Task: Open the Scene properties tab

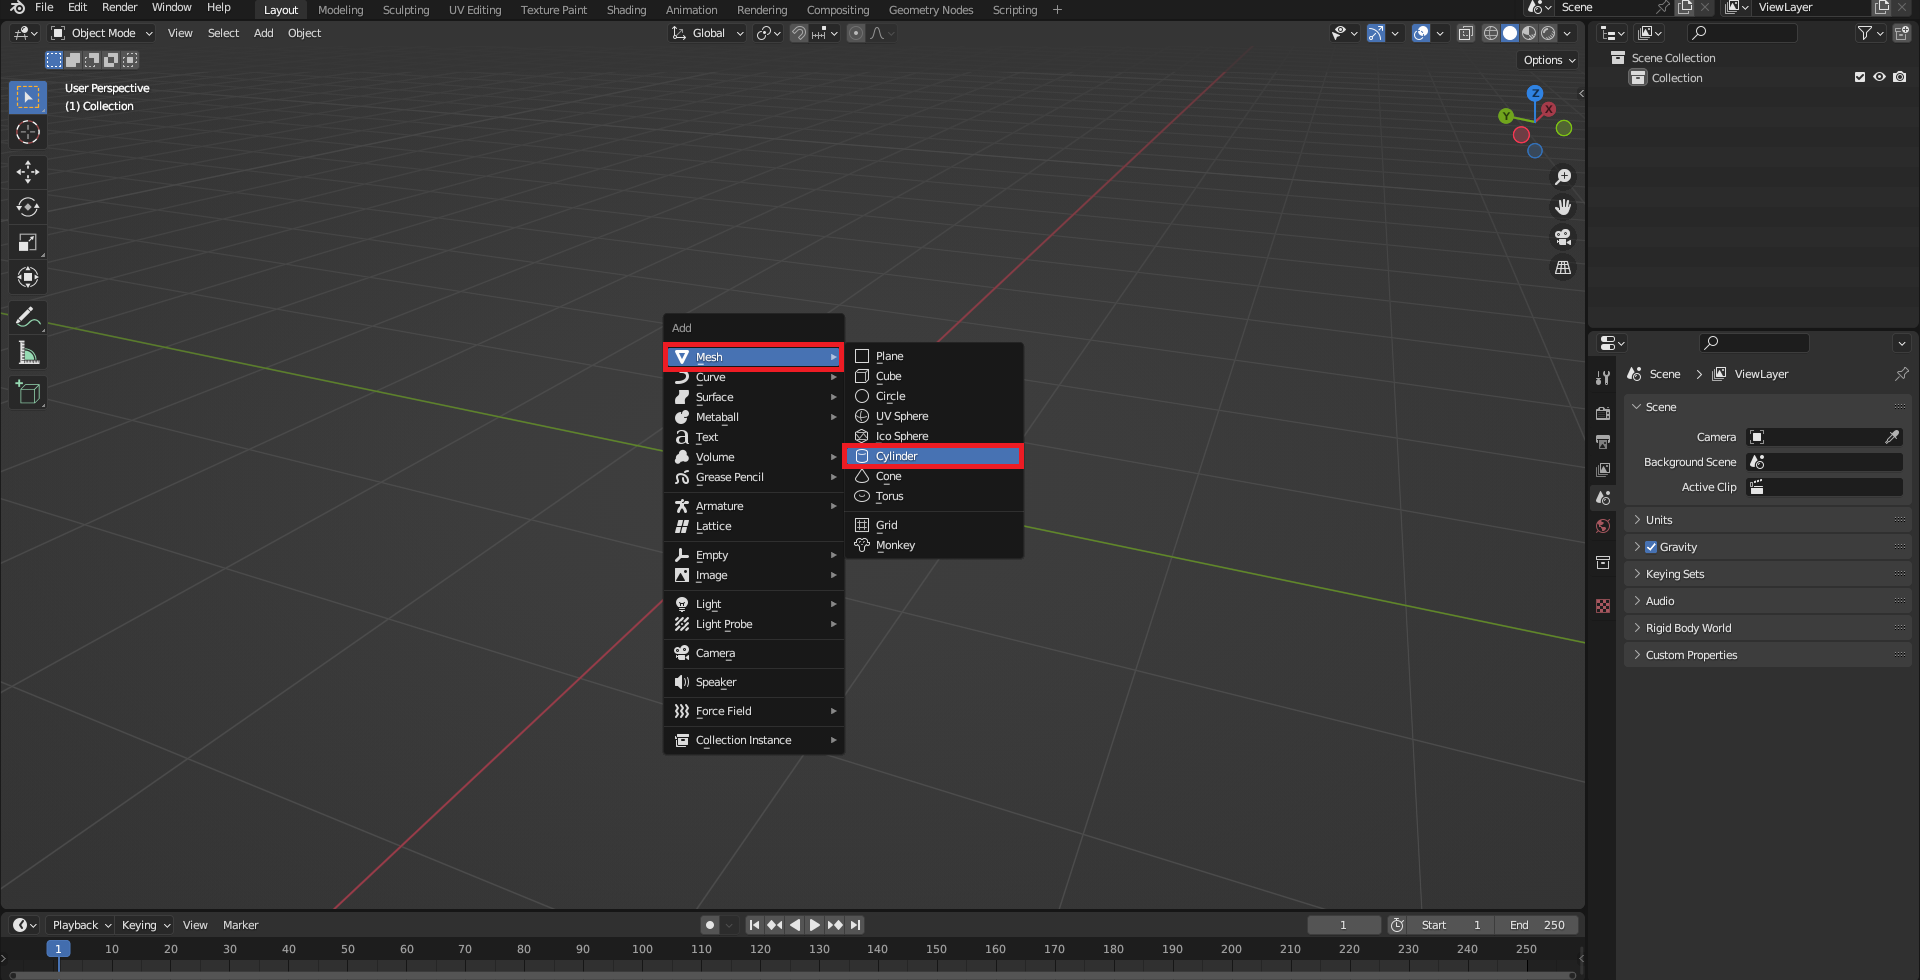Action: click(x=1603, y=497)
